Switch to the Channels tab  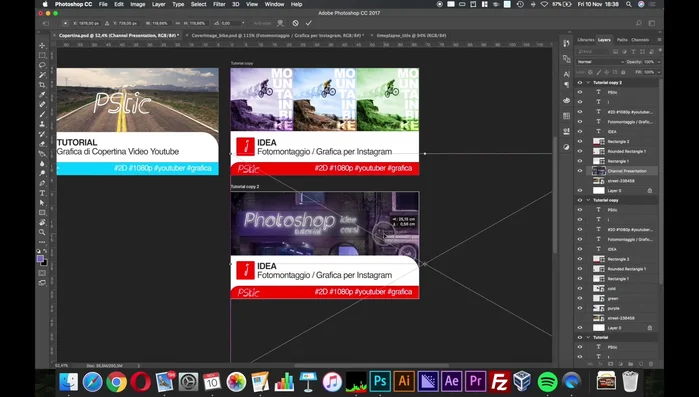(x=640, y=40)
